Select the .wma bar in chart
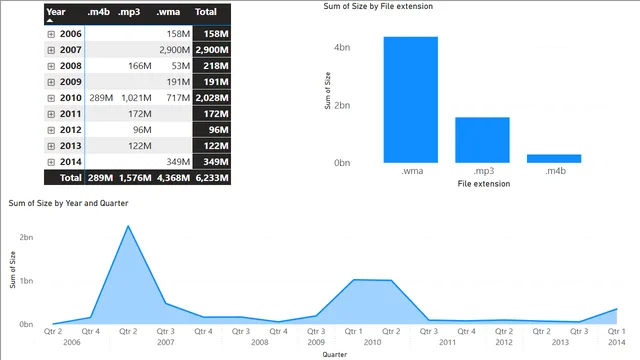The width and height of the screenshot is (640, 360). (x=411, y=100)
